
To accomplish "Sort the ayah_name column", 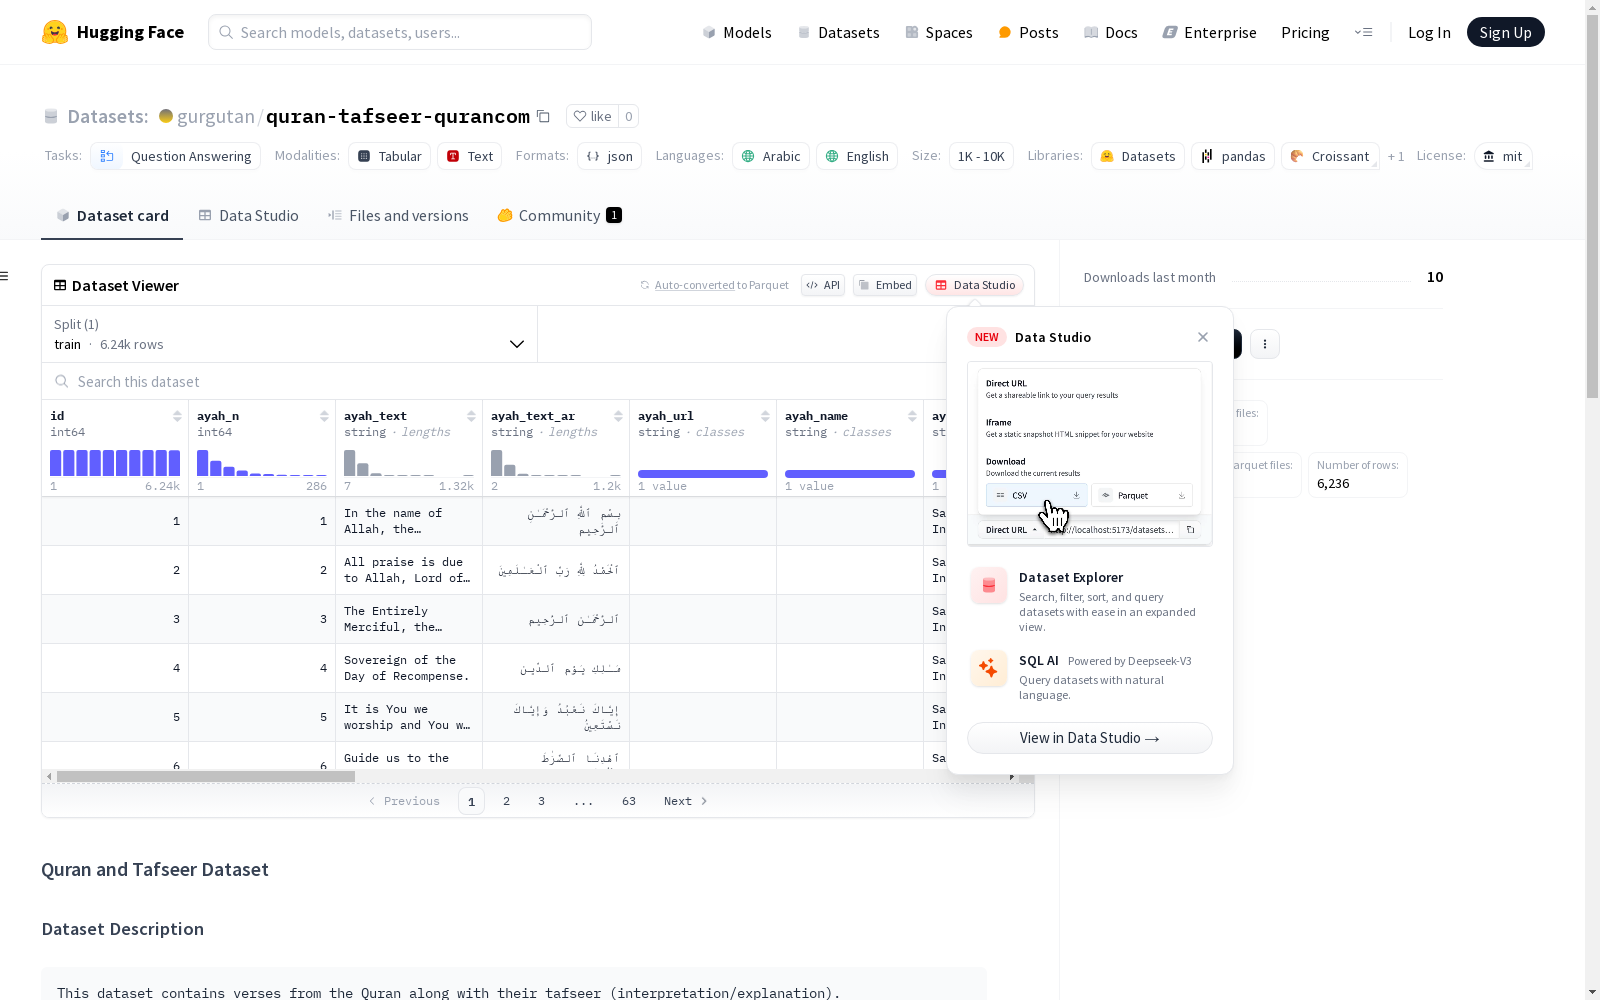I will click(912, 416).
